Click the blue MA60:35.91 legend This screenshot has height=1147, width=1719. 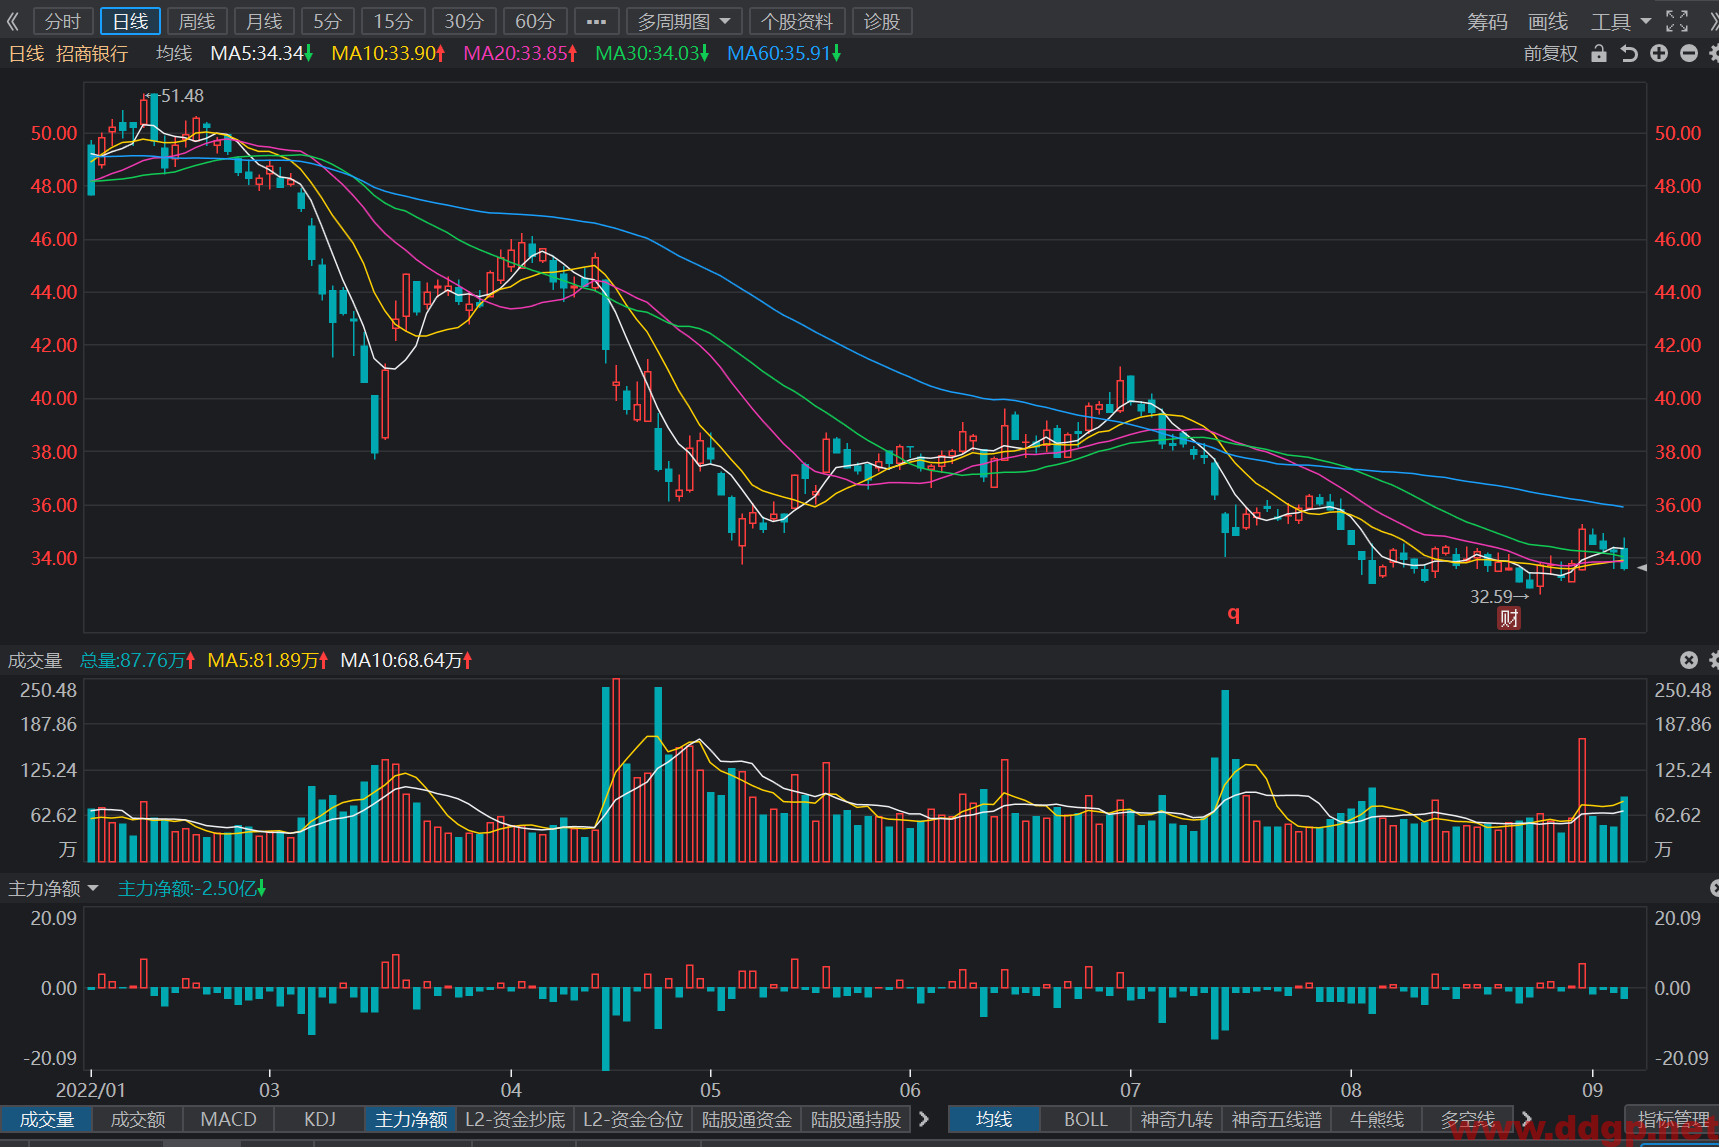click(x=784, y=53)
